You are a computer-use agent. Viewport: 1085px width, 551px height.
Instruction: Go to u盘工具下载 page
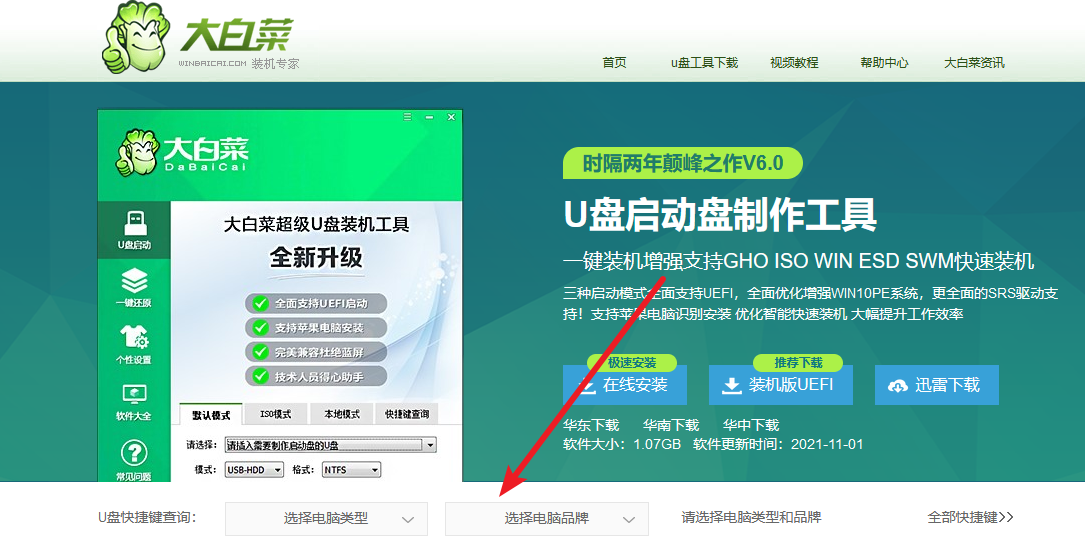coord(704,62)
